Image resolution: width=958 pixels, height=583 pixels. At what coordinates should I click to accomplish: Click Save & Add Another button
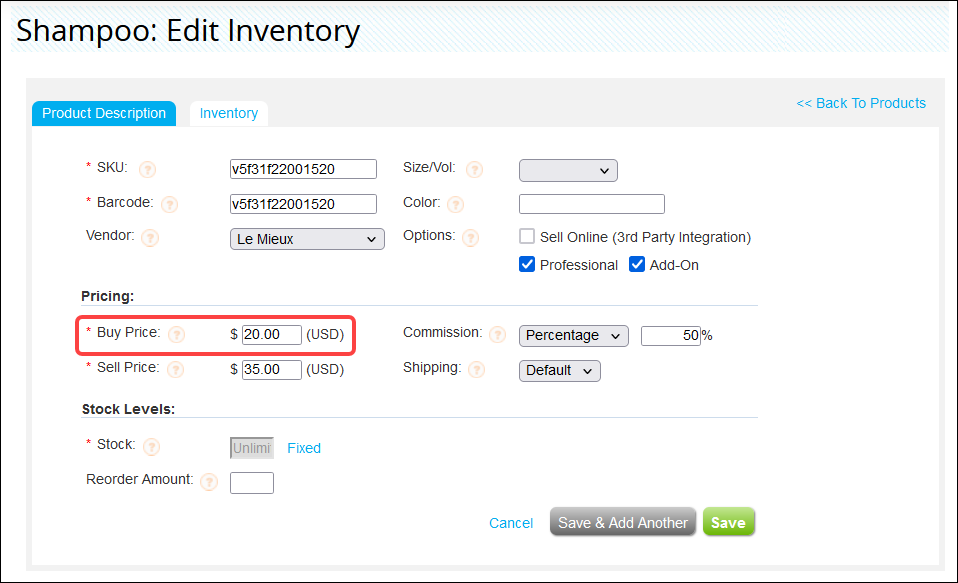click(x=623, y=522)
